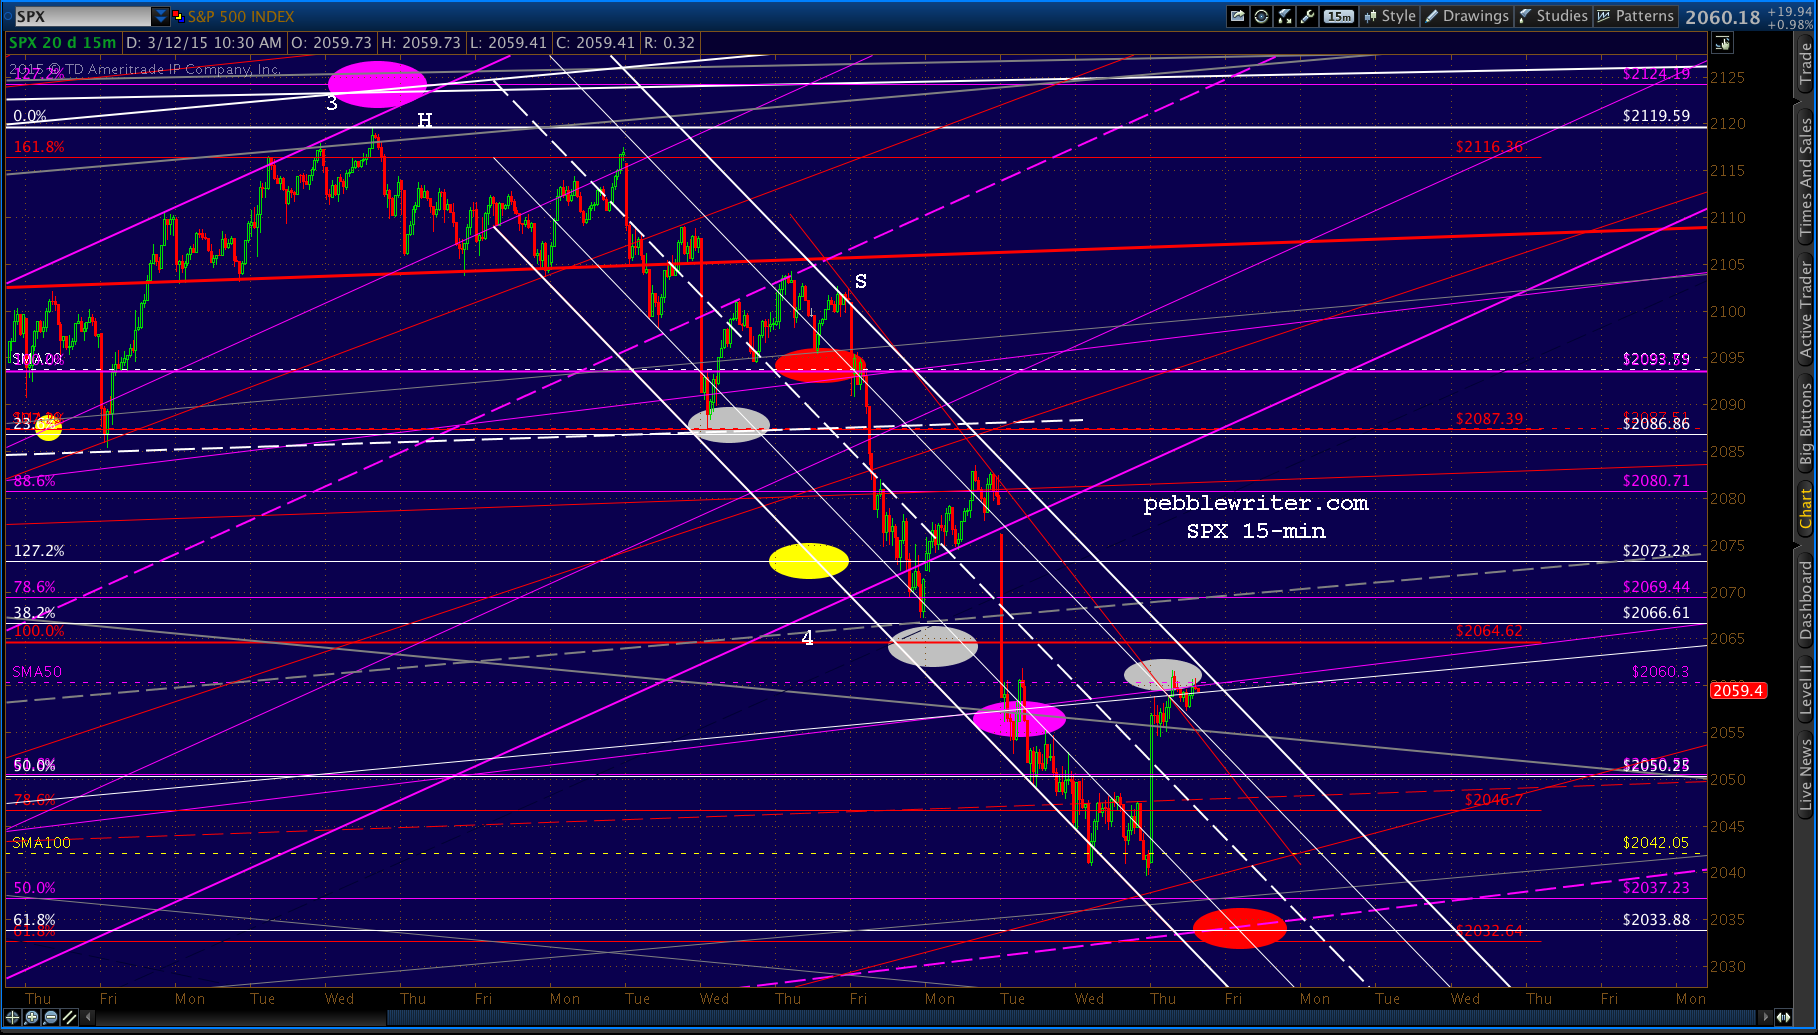Click the SMA100 study label
Image resolution: width=1818 pixels, height=1035 pixels.
(42, 843)
